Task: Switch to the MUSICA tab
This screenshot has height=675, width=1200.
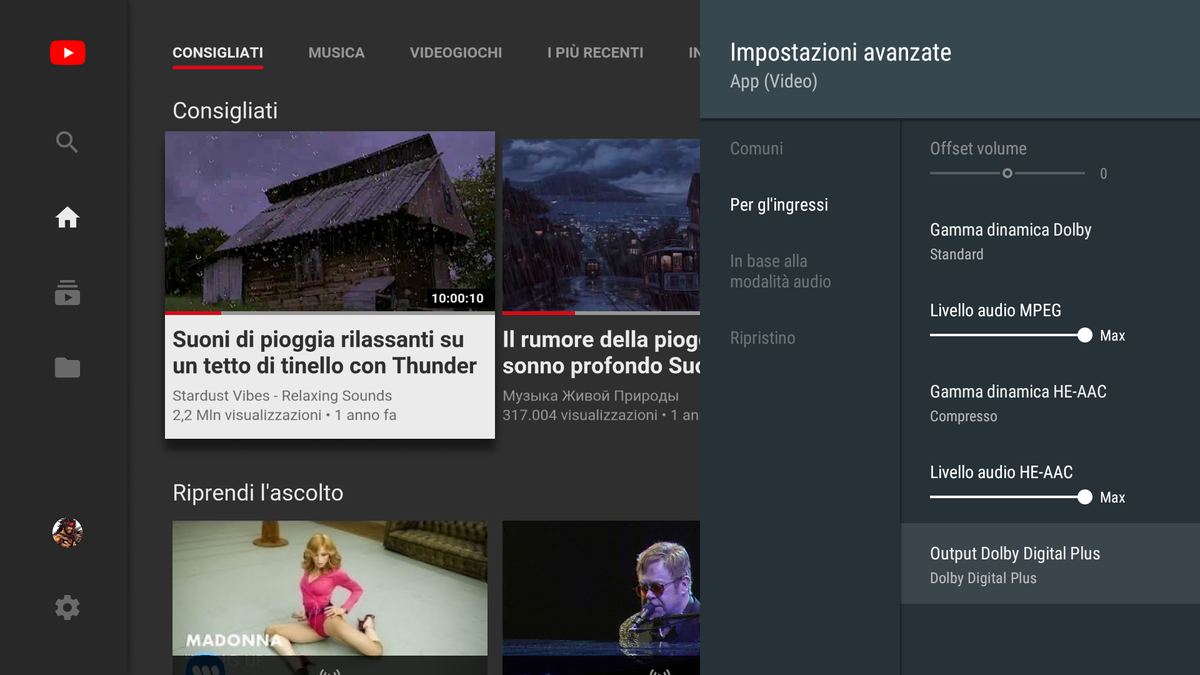Action: coord(336,52)
